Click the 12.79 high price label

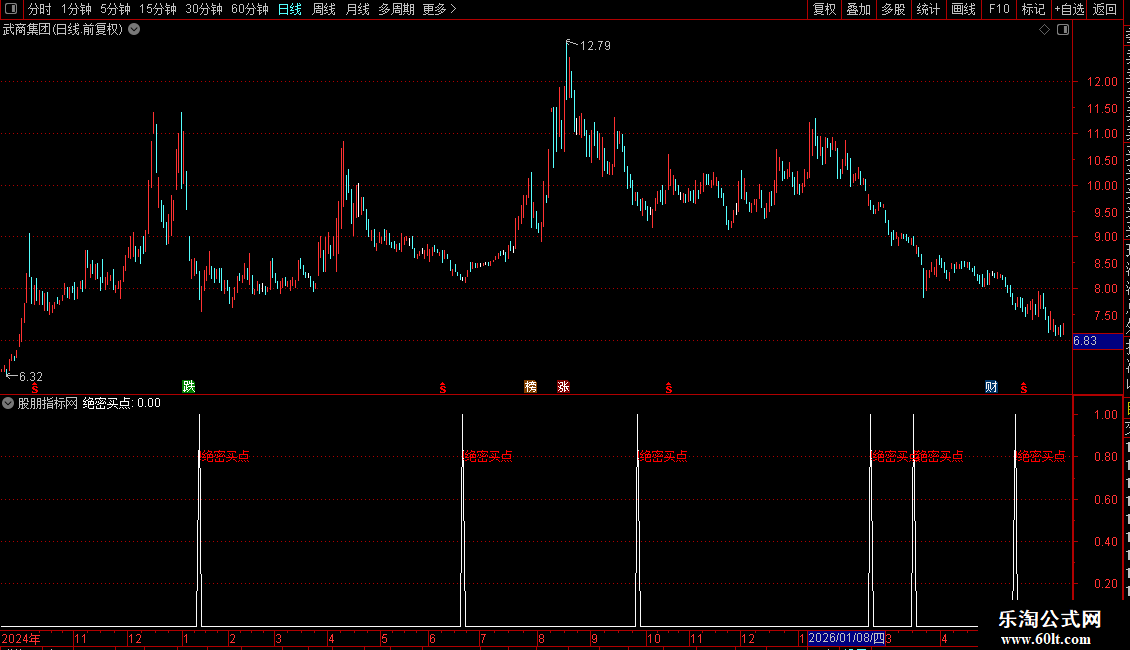(595, 46)
